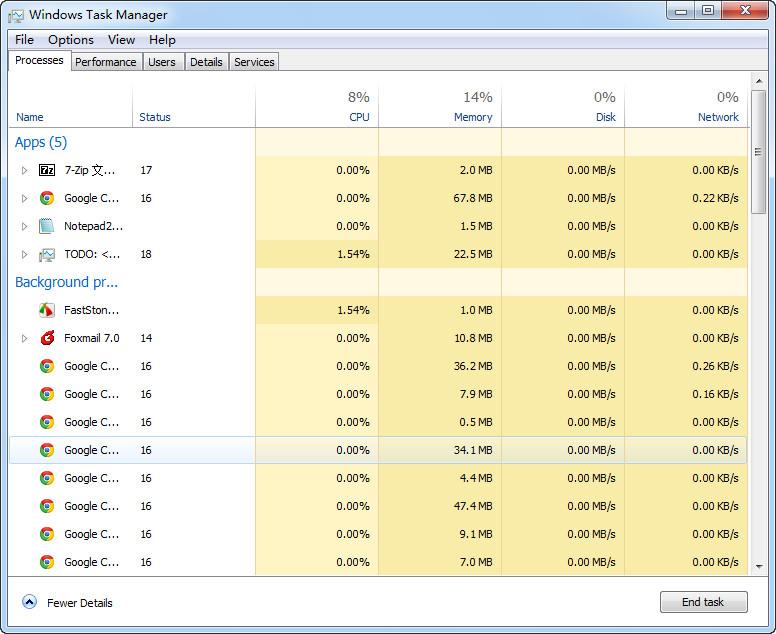The width and height of the screenshot is (776, 634).
Task: Click Chrome icon in row with 34.1 MB
Action: click(47, 450)
